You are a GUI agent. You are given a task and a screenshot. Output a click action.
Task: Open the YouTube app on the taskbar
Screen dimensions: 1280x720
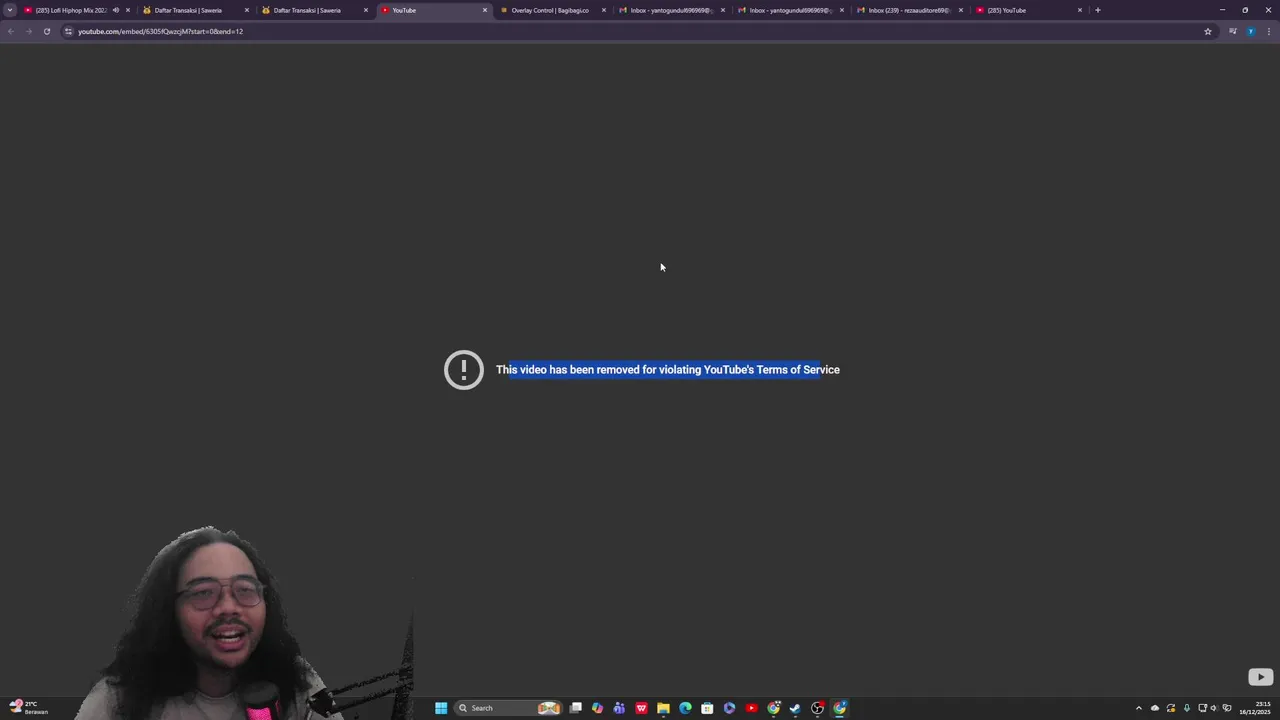point(751,708)
